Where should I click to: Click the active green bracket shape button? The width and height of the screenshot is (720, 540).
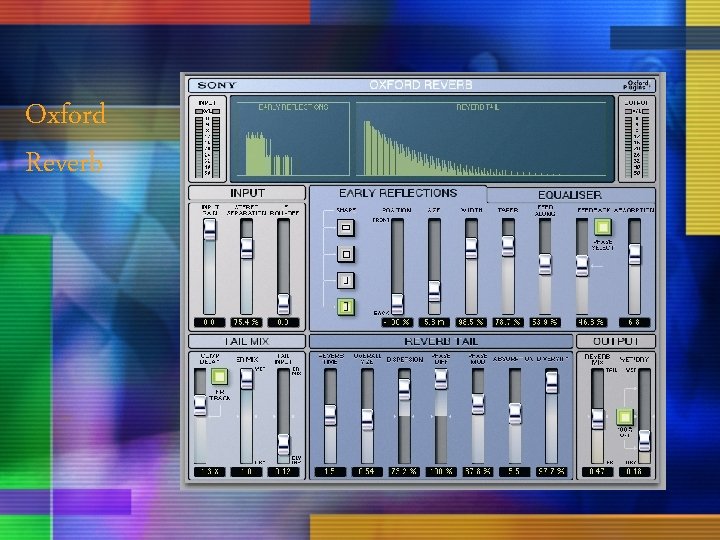click(346, 306)
